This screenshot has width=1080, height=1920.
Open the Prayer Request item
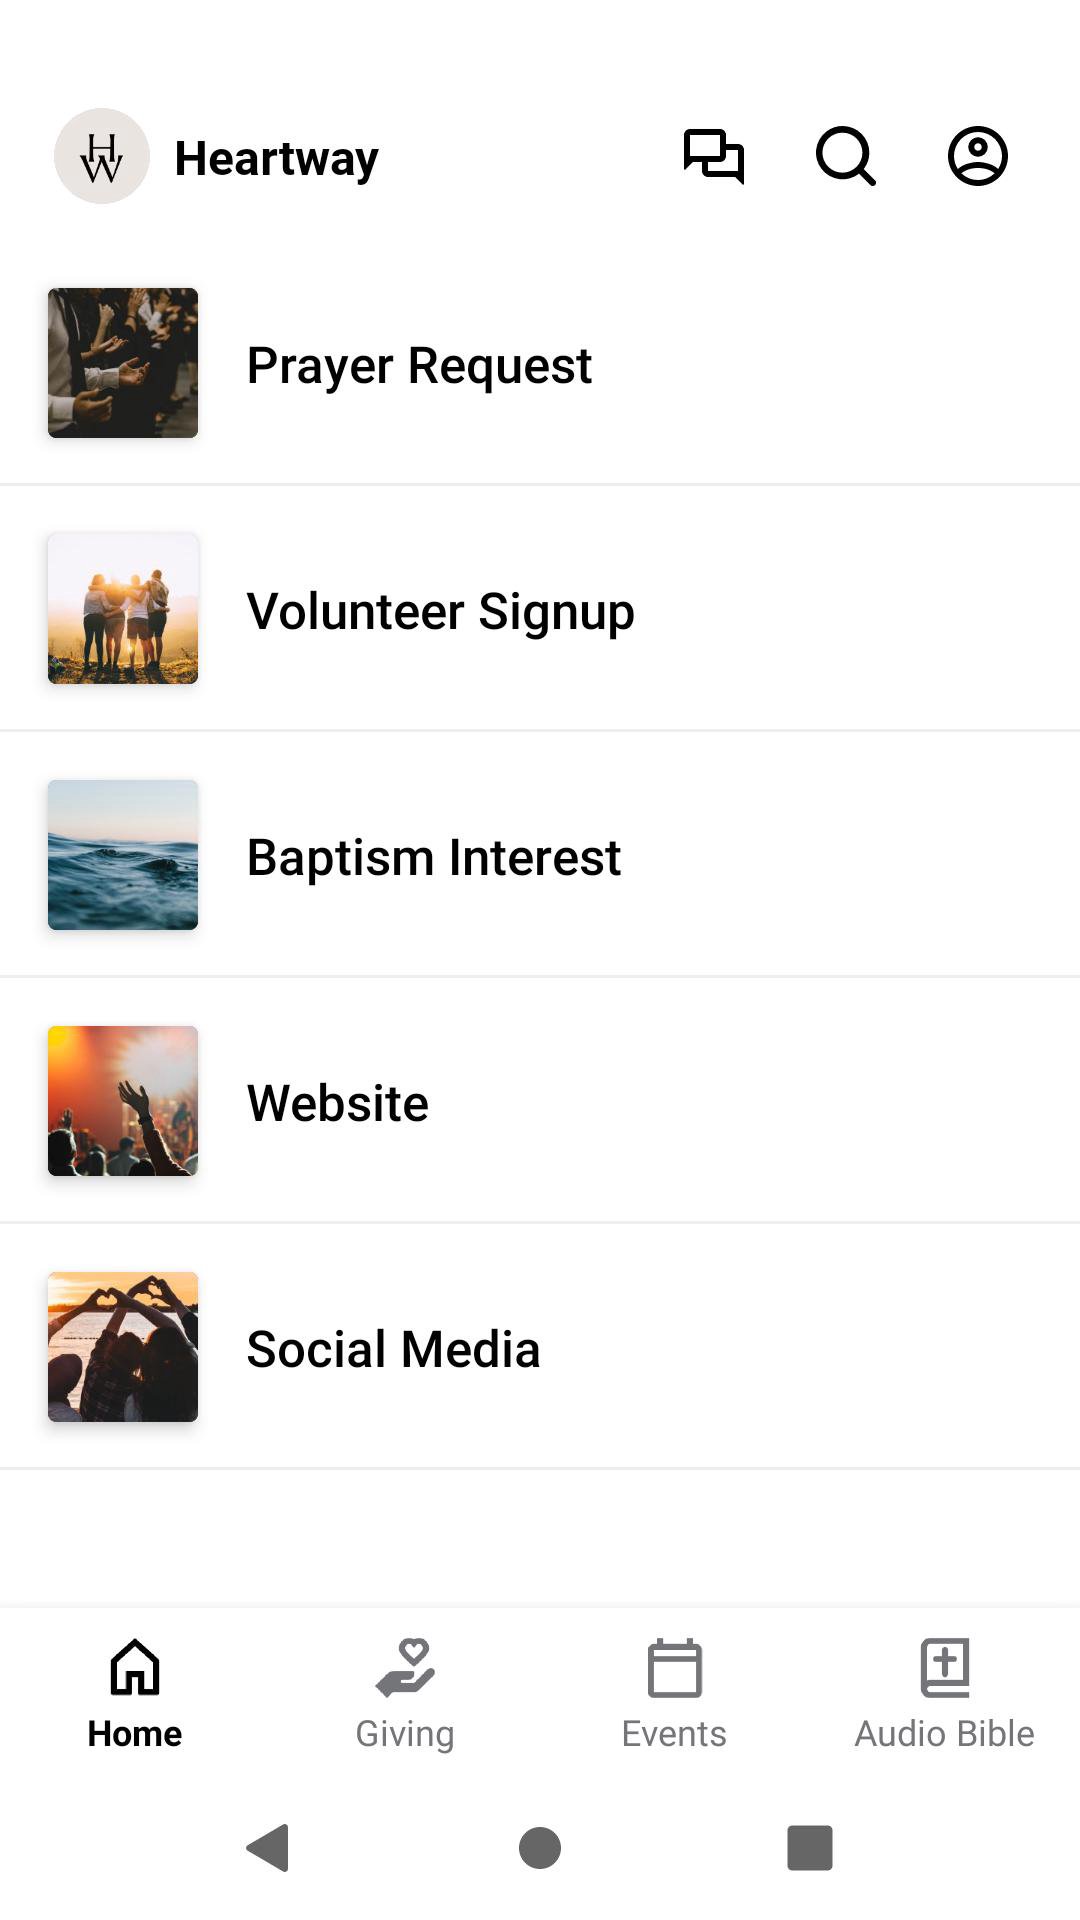coord(419,365)
